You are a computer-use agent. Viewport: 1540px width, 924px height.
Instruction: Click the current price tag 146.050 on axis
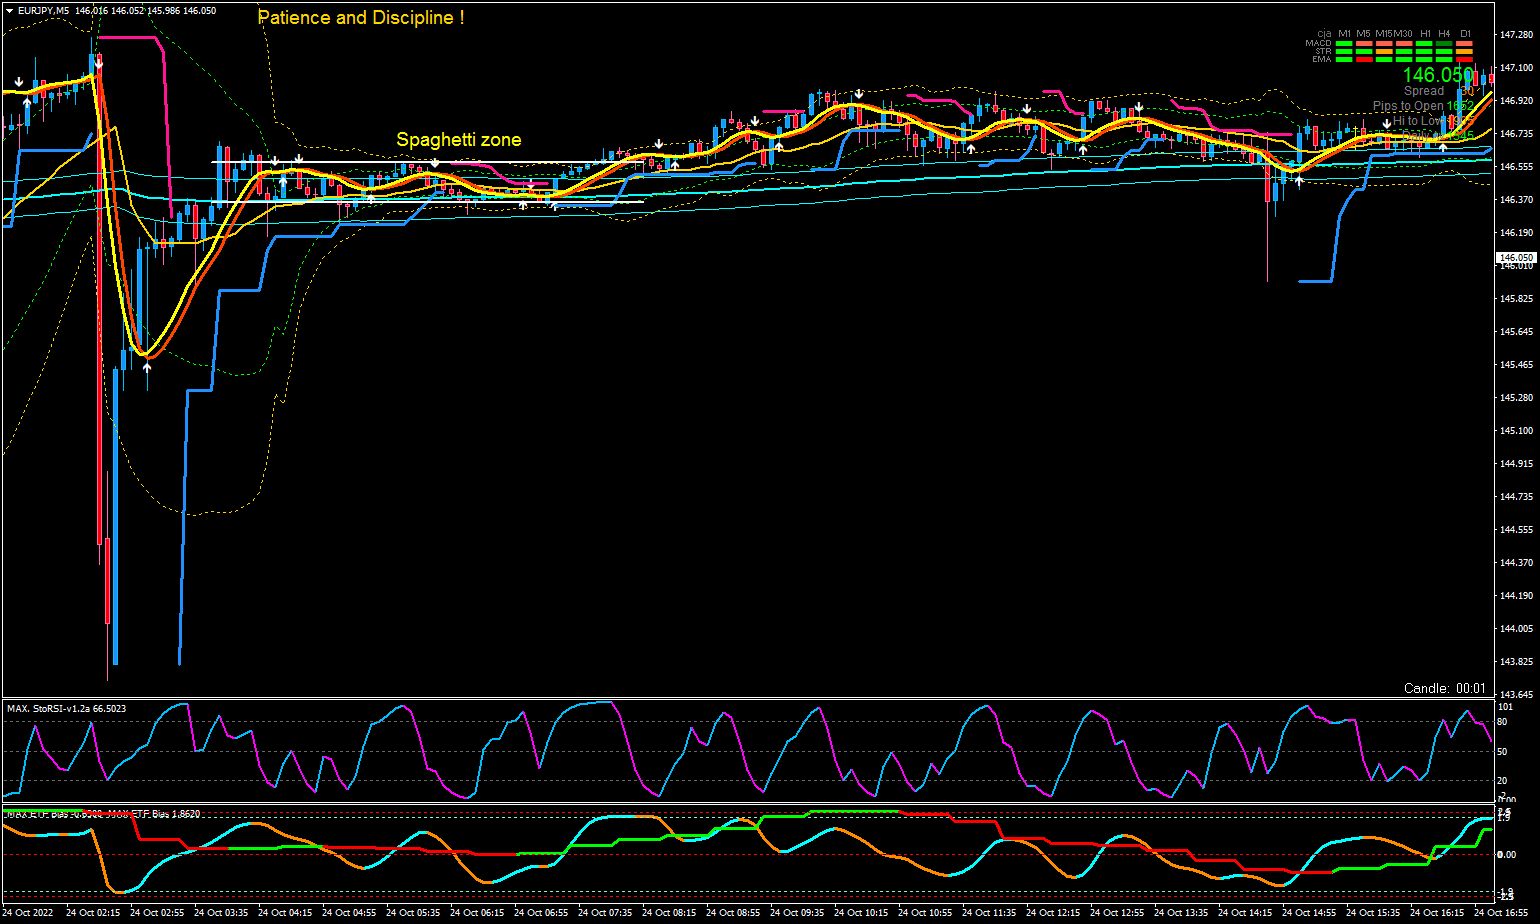(x=1514, y=258)
